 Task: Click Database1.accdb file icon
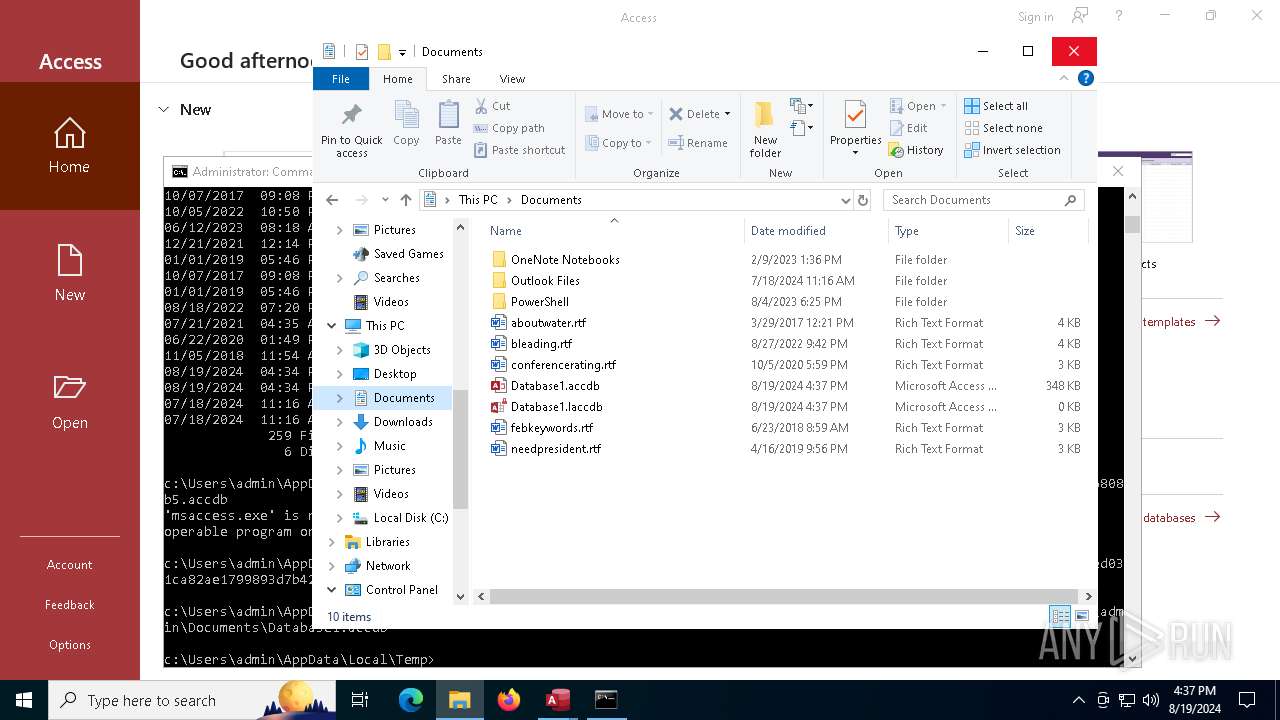499,386
